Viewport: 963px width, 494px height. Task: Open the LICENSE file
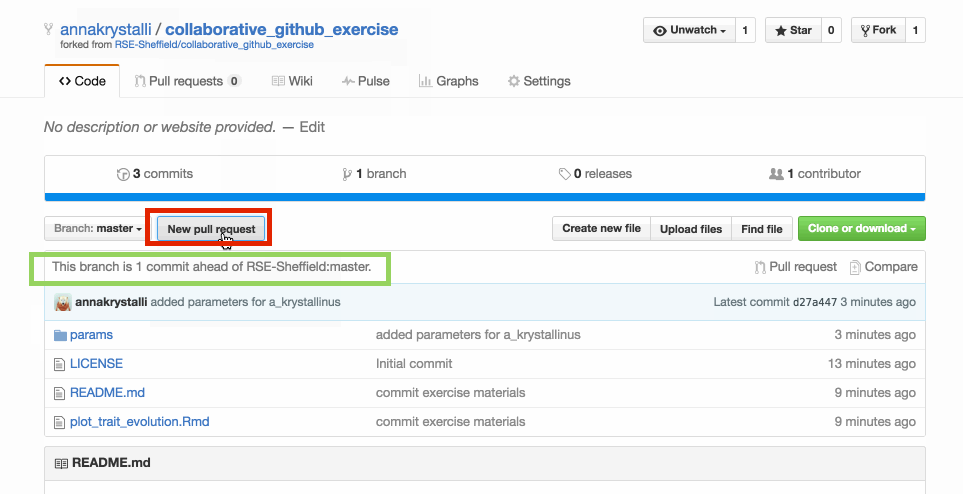click(x=96, y=364)
